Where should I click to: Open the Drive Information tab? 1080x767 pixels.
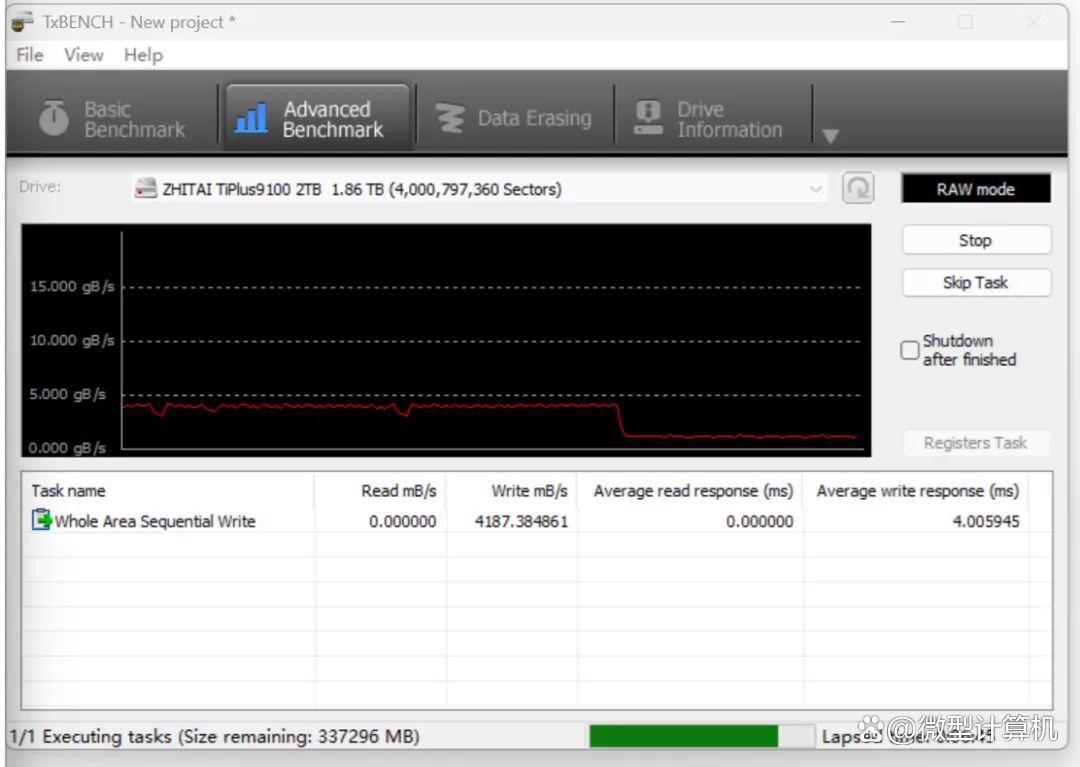(x=712, y=118)
